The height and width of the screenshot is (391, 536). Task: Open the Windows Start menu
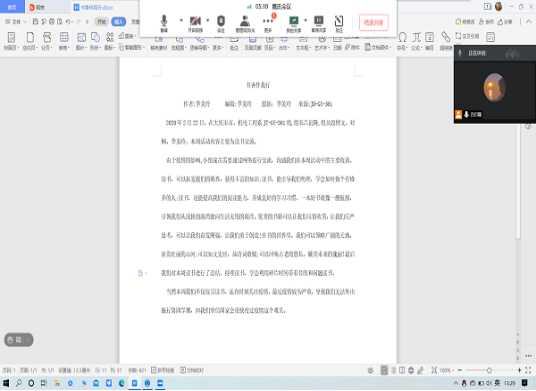6,383
